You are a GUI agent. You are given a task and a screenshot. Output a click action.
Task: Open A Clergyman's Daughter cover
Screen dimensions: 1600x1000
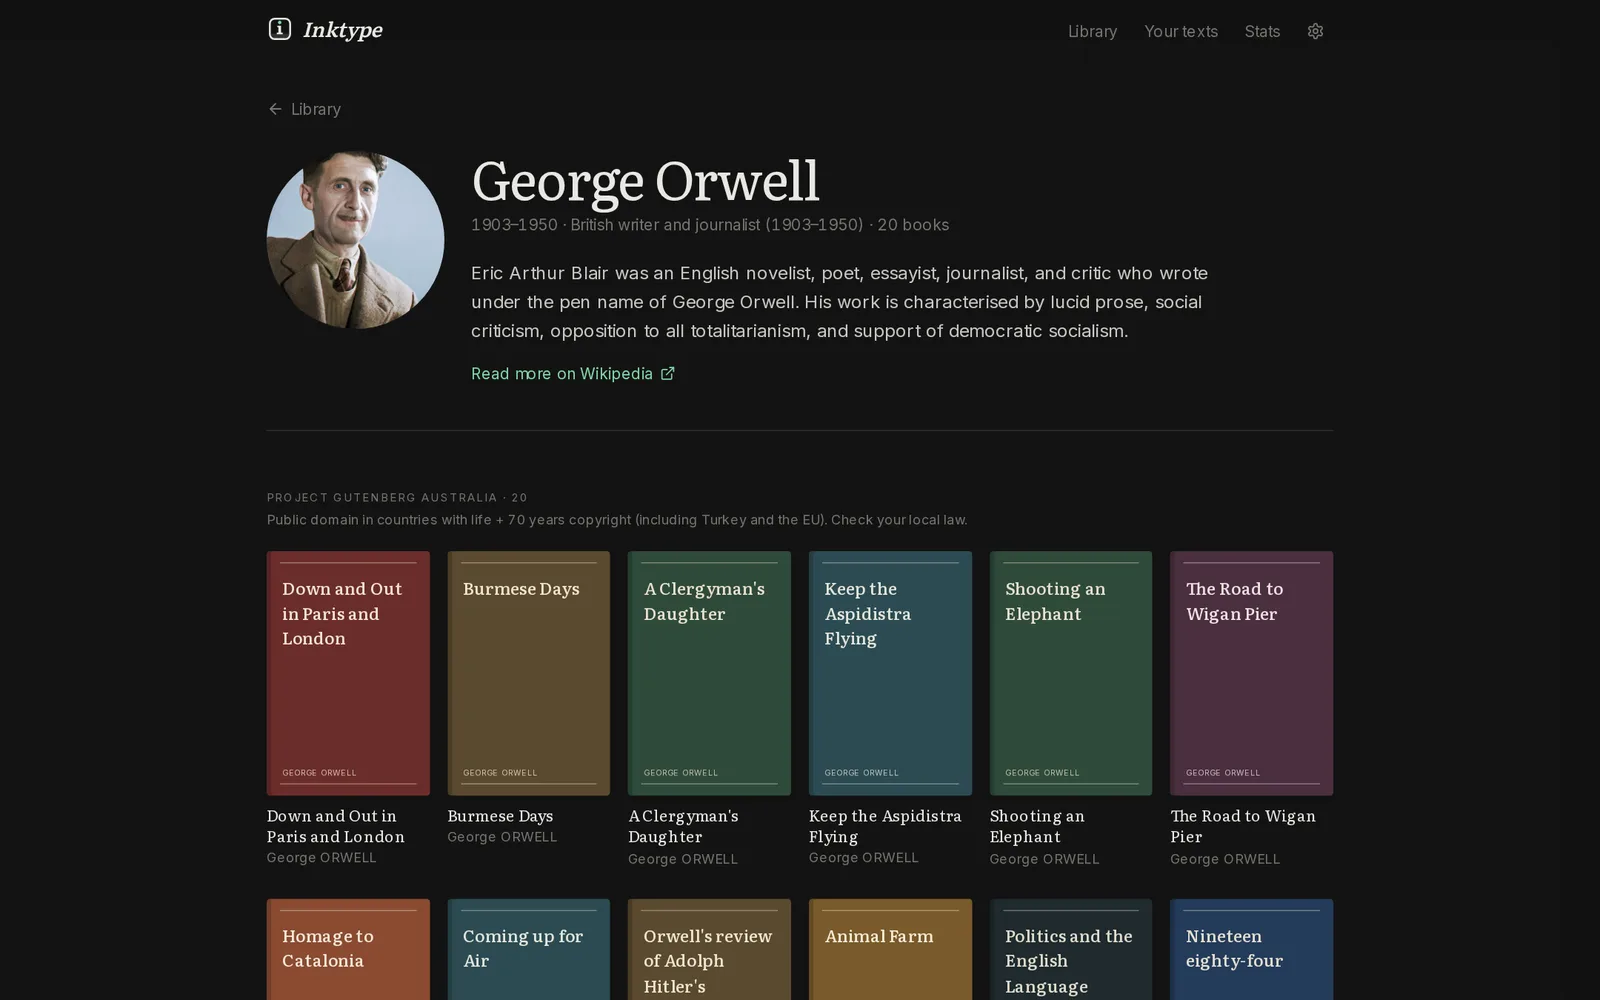(x=709, y=673)
